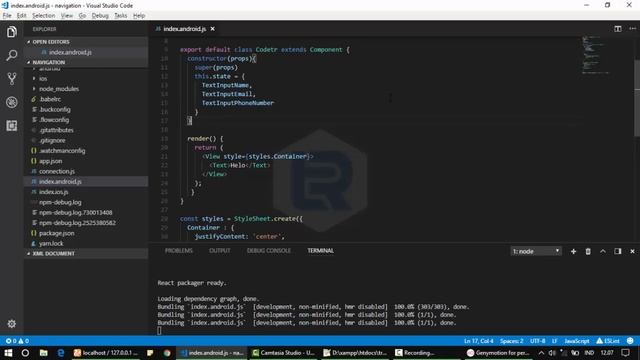This screenshot has height=360, width=640.
Task: Open the Tasks menu
Action: click(x=120, y=16)
